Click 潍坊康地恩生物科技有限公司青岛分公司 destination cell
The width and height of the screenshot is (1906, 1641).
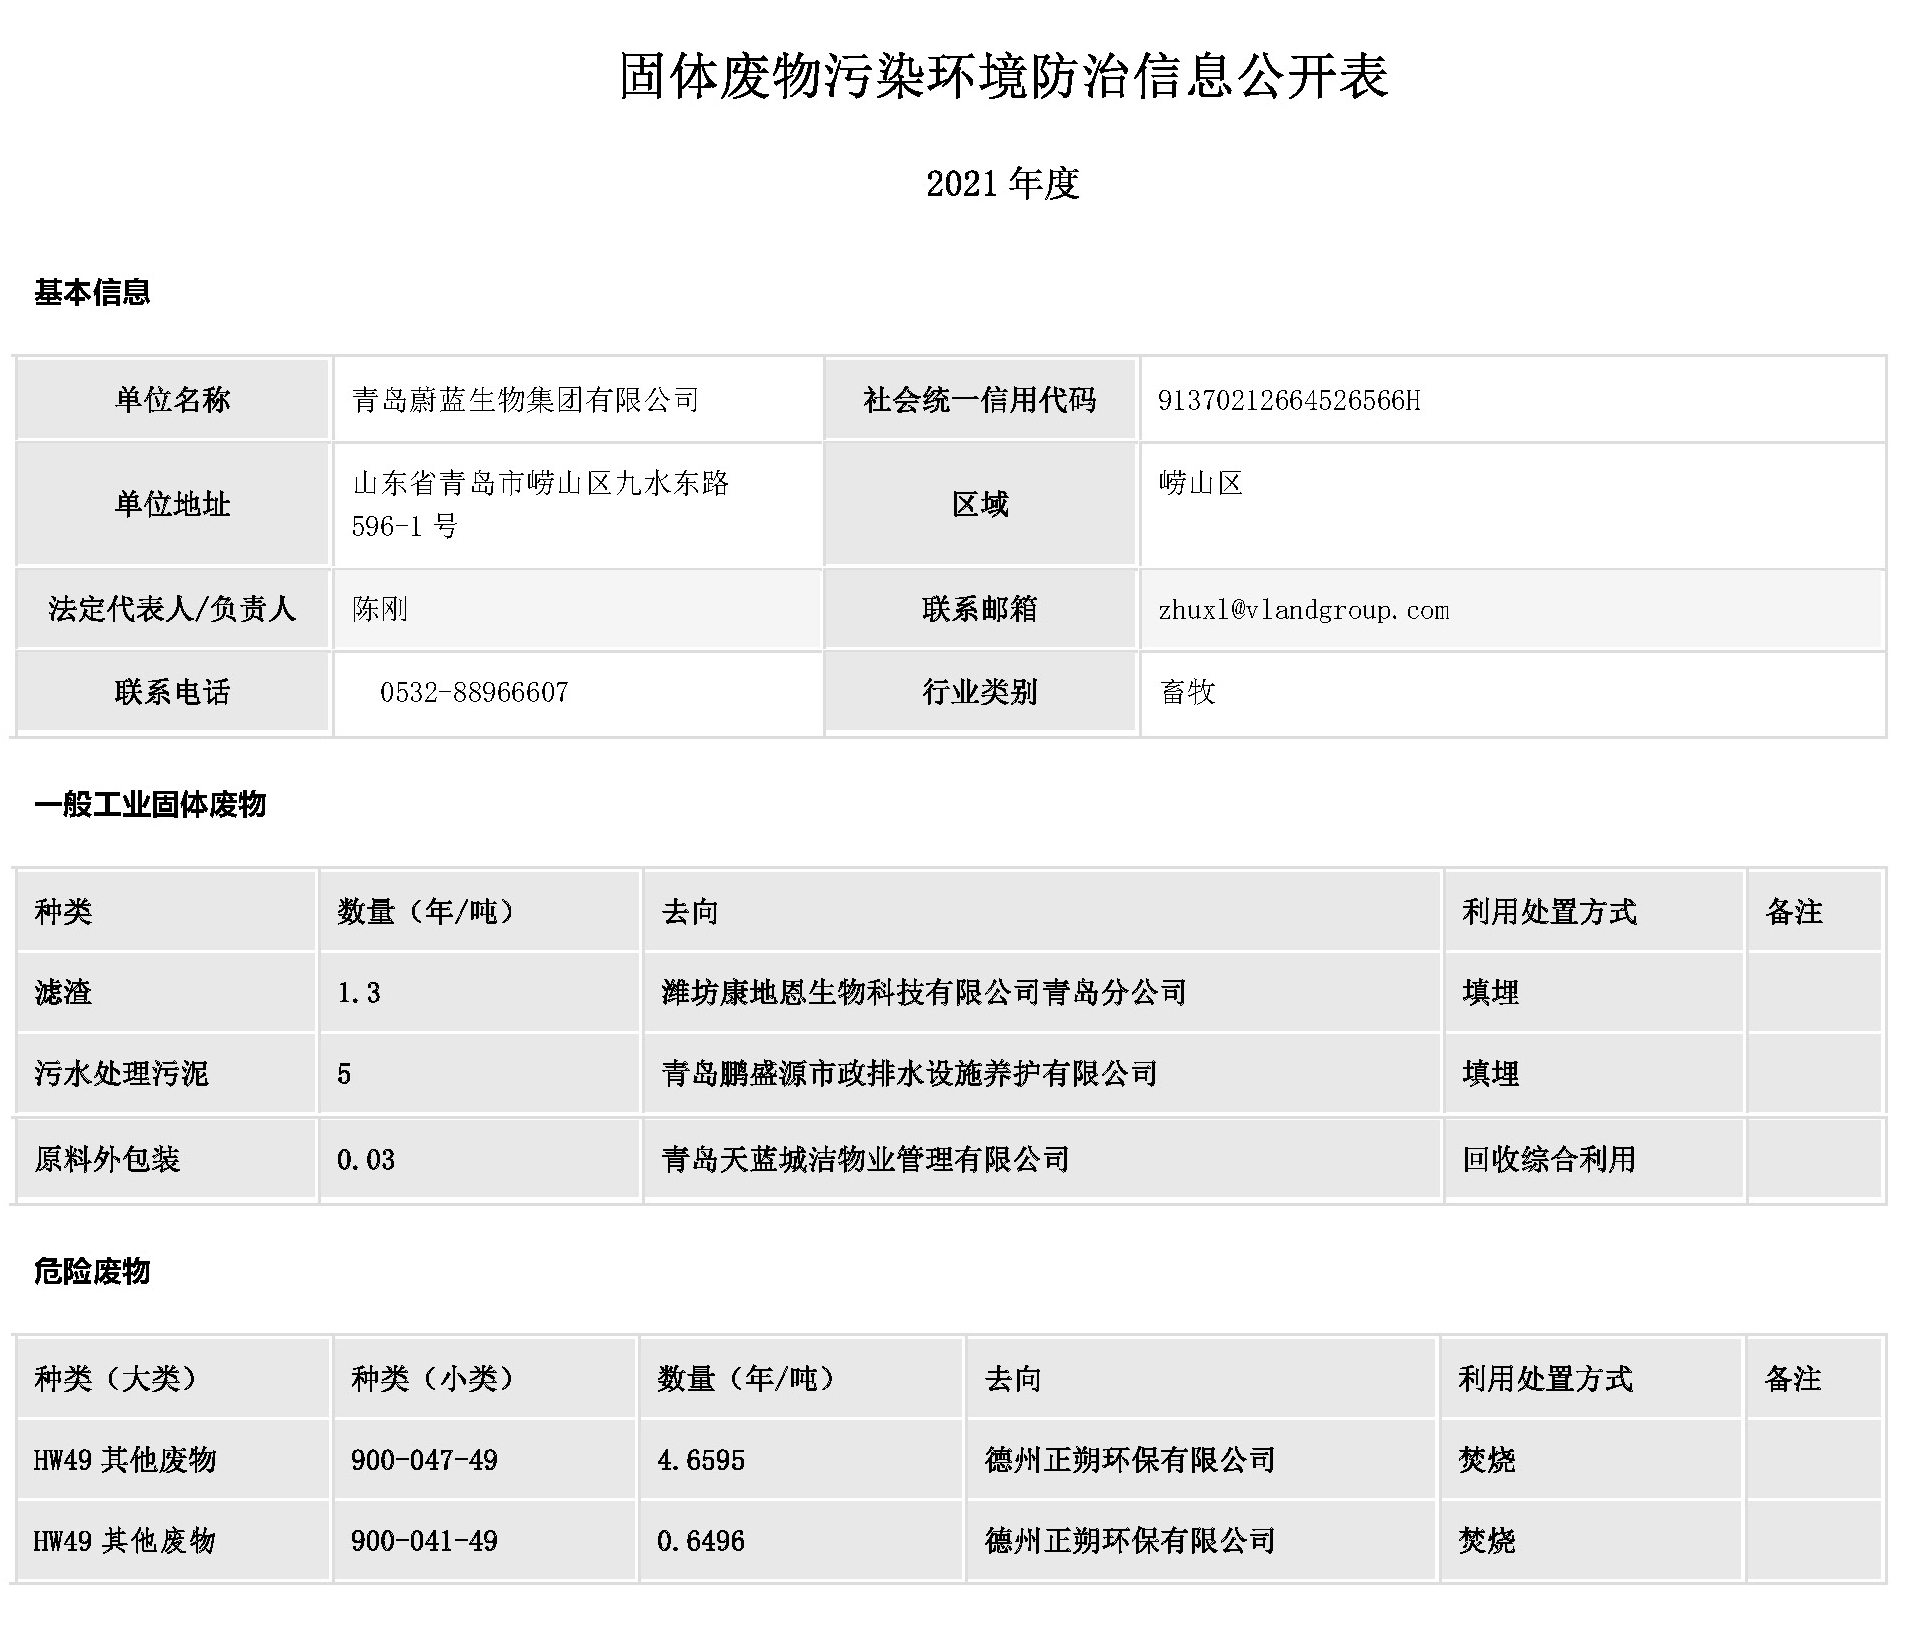click(x=923, y=992)
